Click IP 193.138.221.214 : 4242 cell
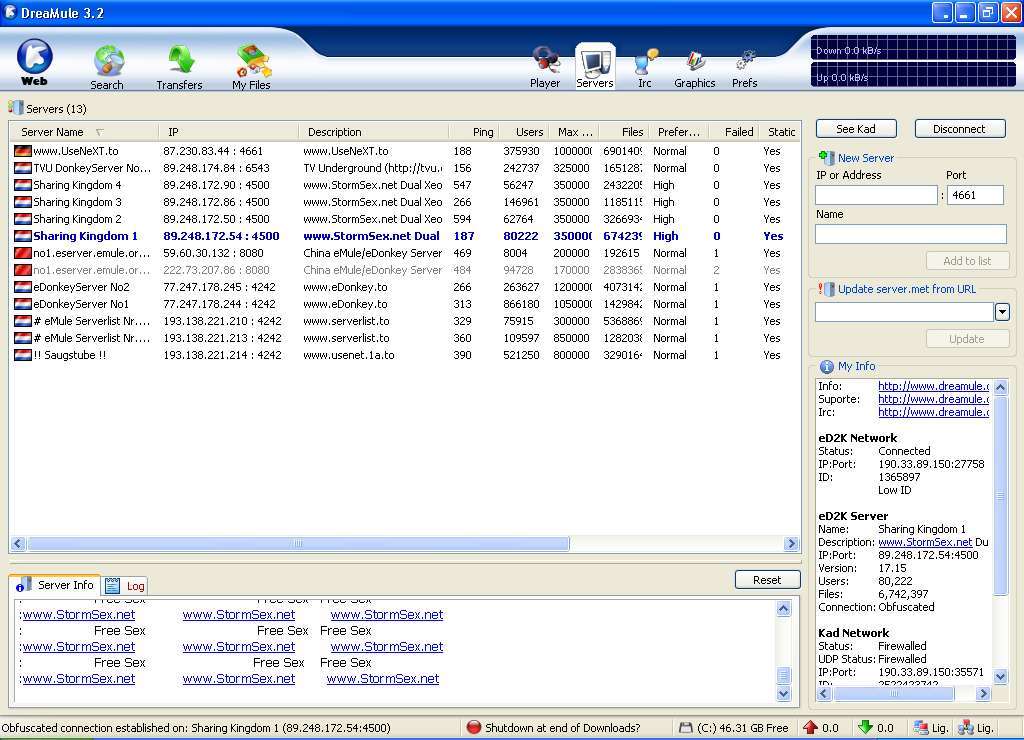Viewport: 1024px width, 740px height. [223, 355]
